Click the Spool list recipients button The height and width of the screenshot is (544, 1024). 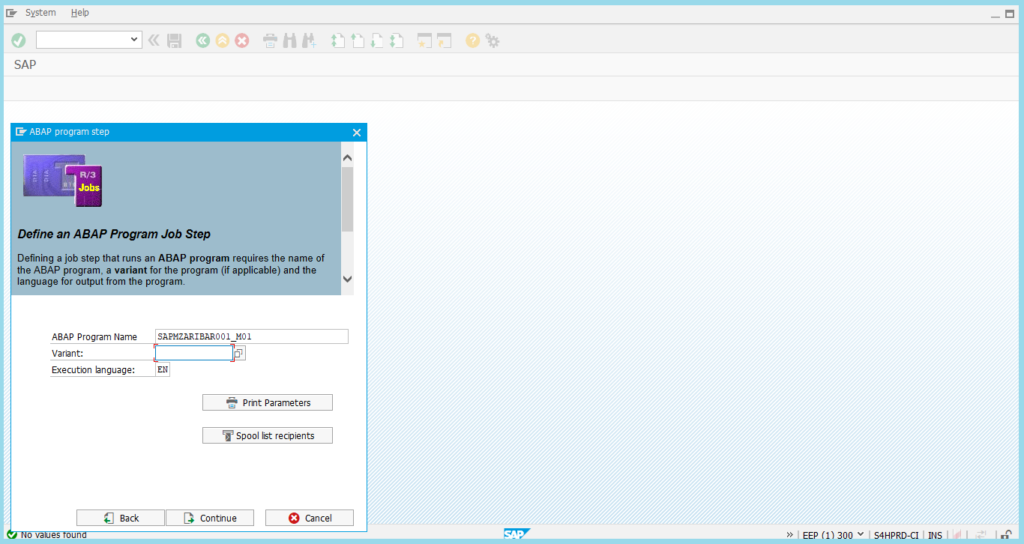(267, 435)
